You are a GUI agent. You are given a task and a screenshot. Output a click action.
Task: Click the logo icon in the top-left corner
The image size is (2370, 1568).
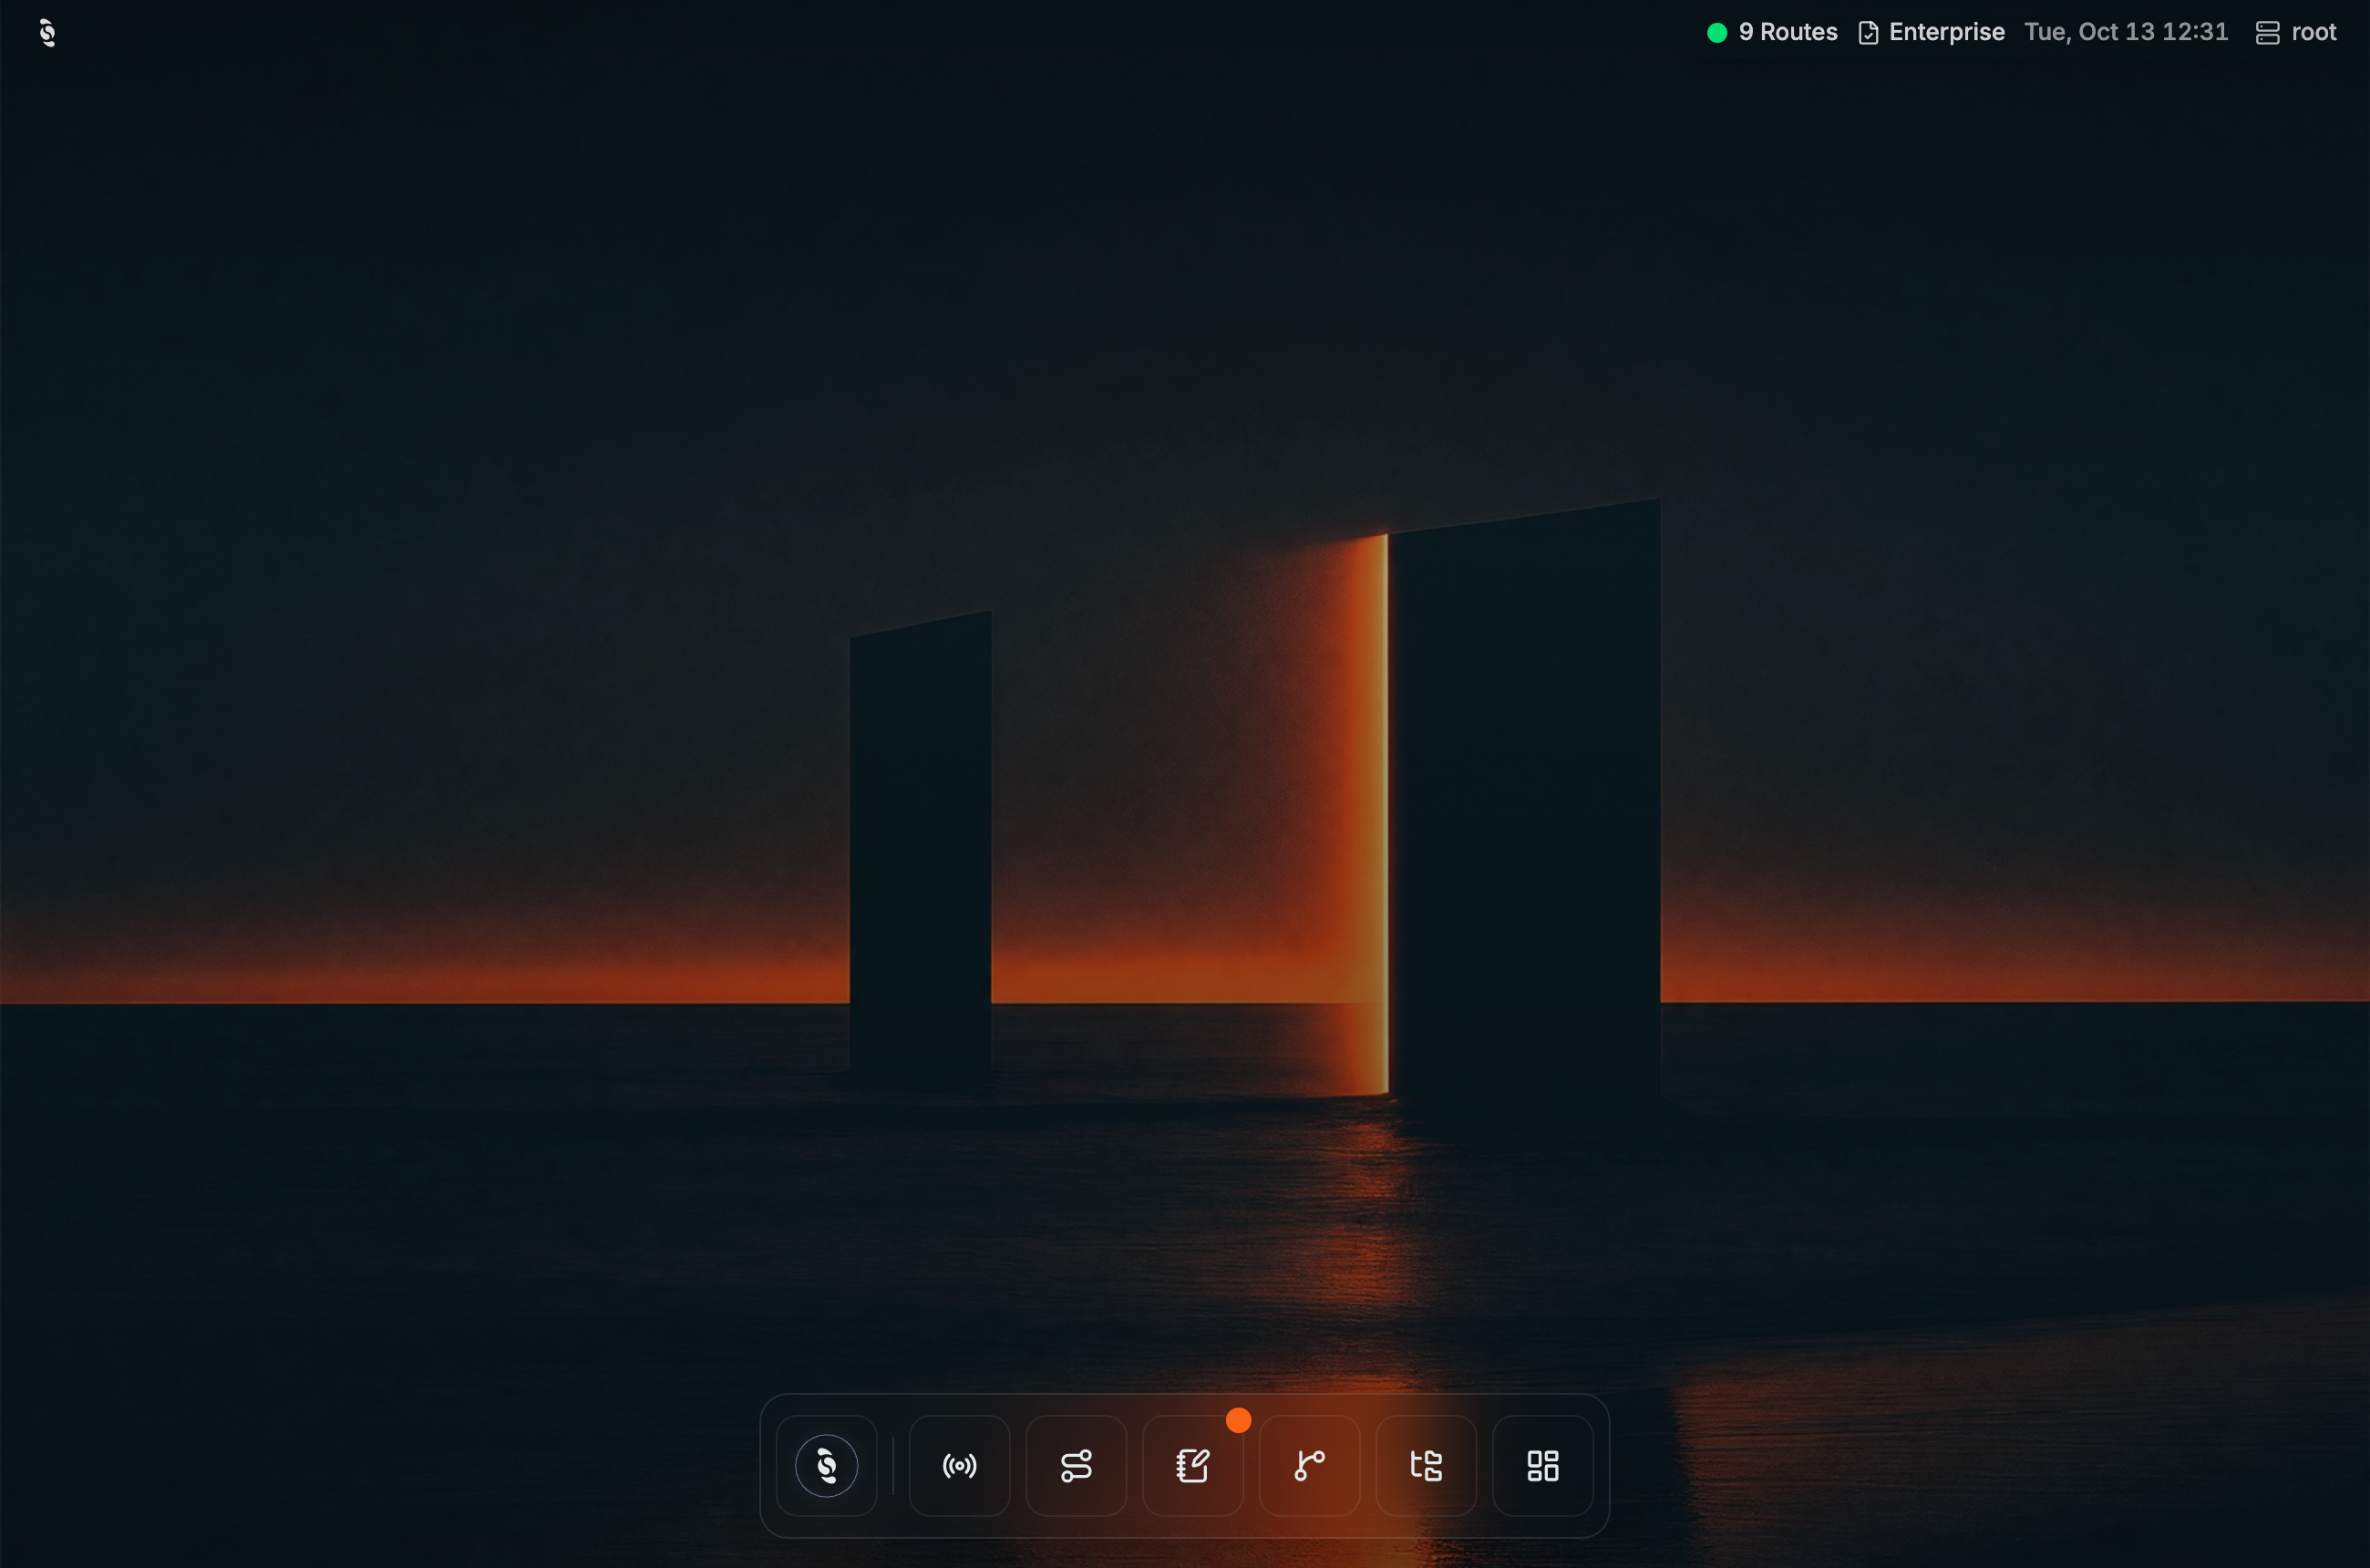(x=47, y=33)
